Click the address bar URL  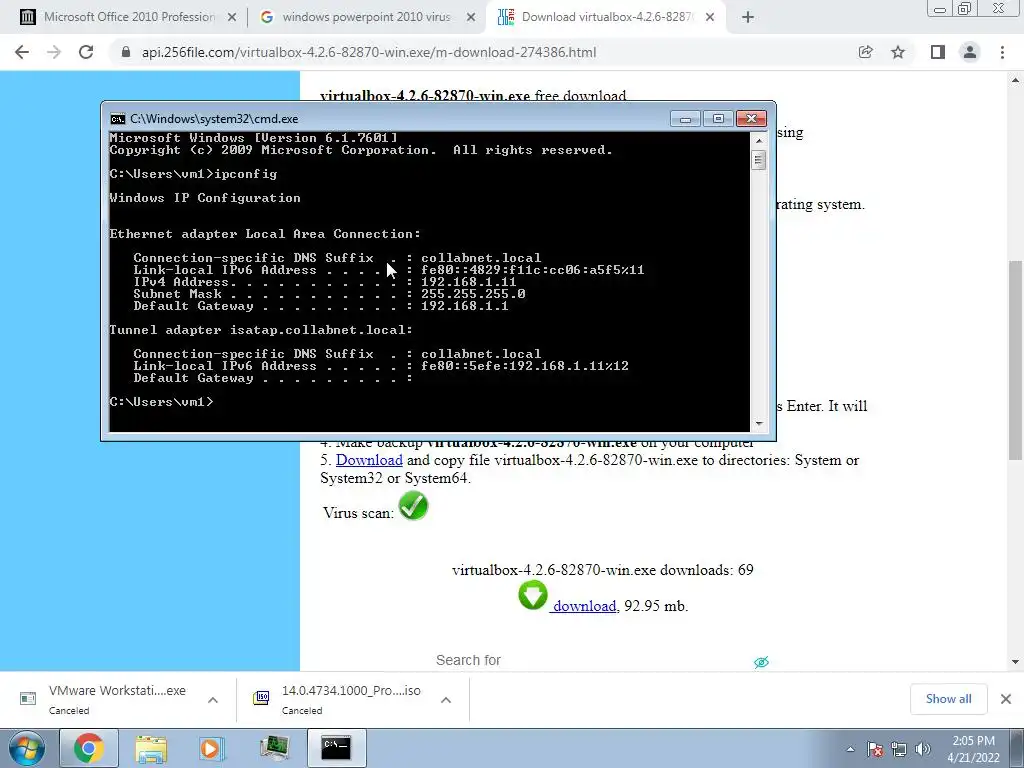click(369, 52)
